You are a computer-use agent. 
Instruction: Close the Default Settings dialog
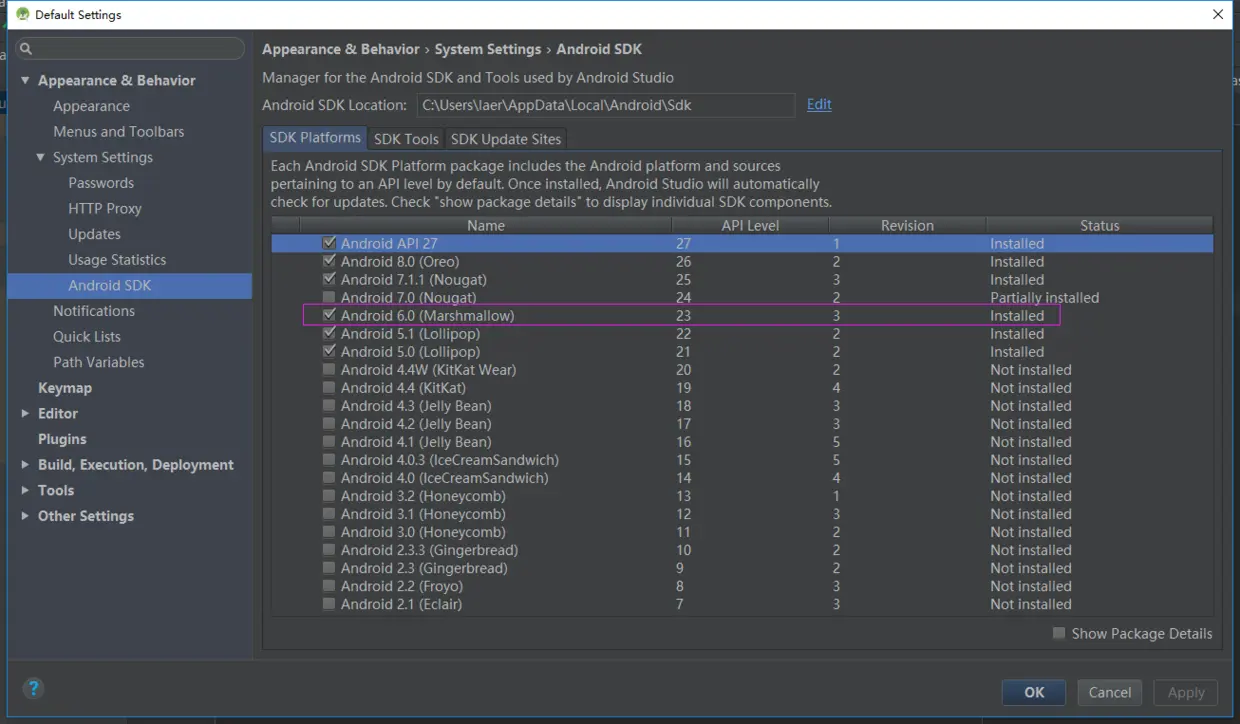(1217, 14)
